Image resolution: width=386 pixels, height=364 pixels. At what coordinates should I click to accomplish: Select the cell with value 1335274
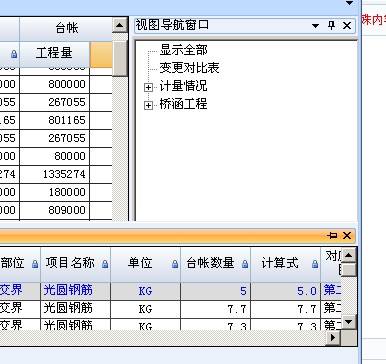(x=54, y=174)
